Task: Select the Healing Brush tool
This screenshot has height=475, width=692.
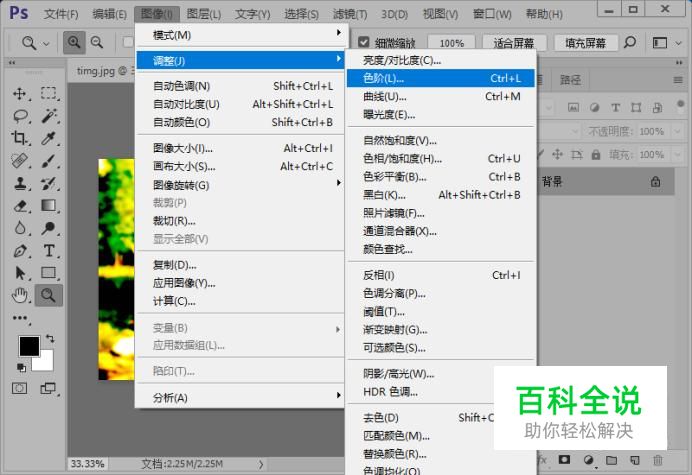Action: 19,161
